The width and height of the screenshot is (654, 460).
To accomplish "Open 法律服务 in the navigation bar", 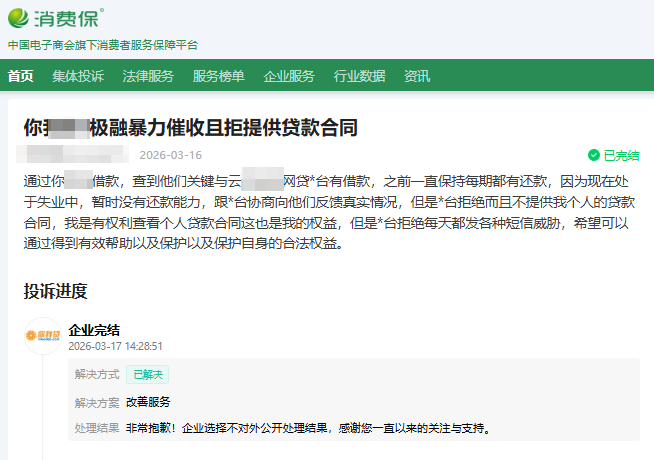I will (x=148, y=76).
